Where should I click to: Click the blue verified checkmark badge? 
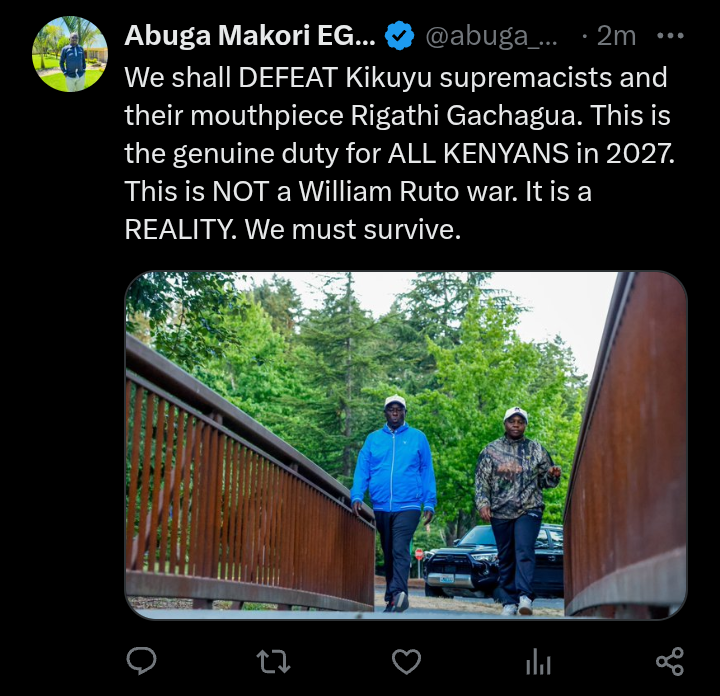coord(399,36)
